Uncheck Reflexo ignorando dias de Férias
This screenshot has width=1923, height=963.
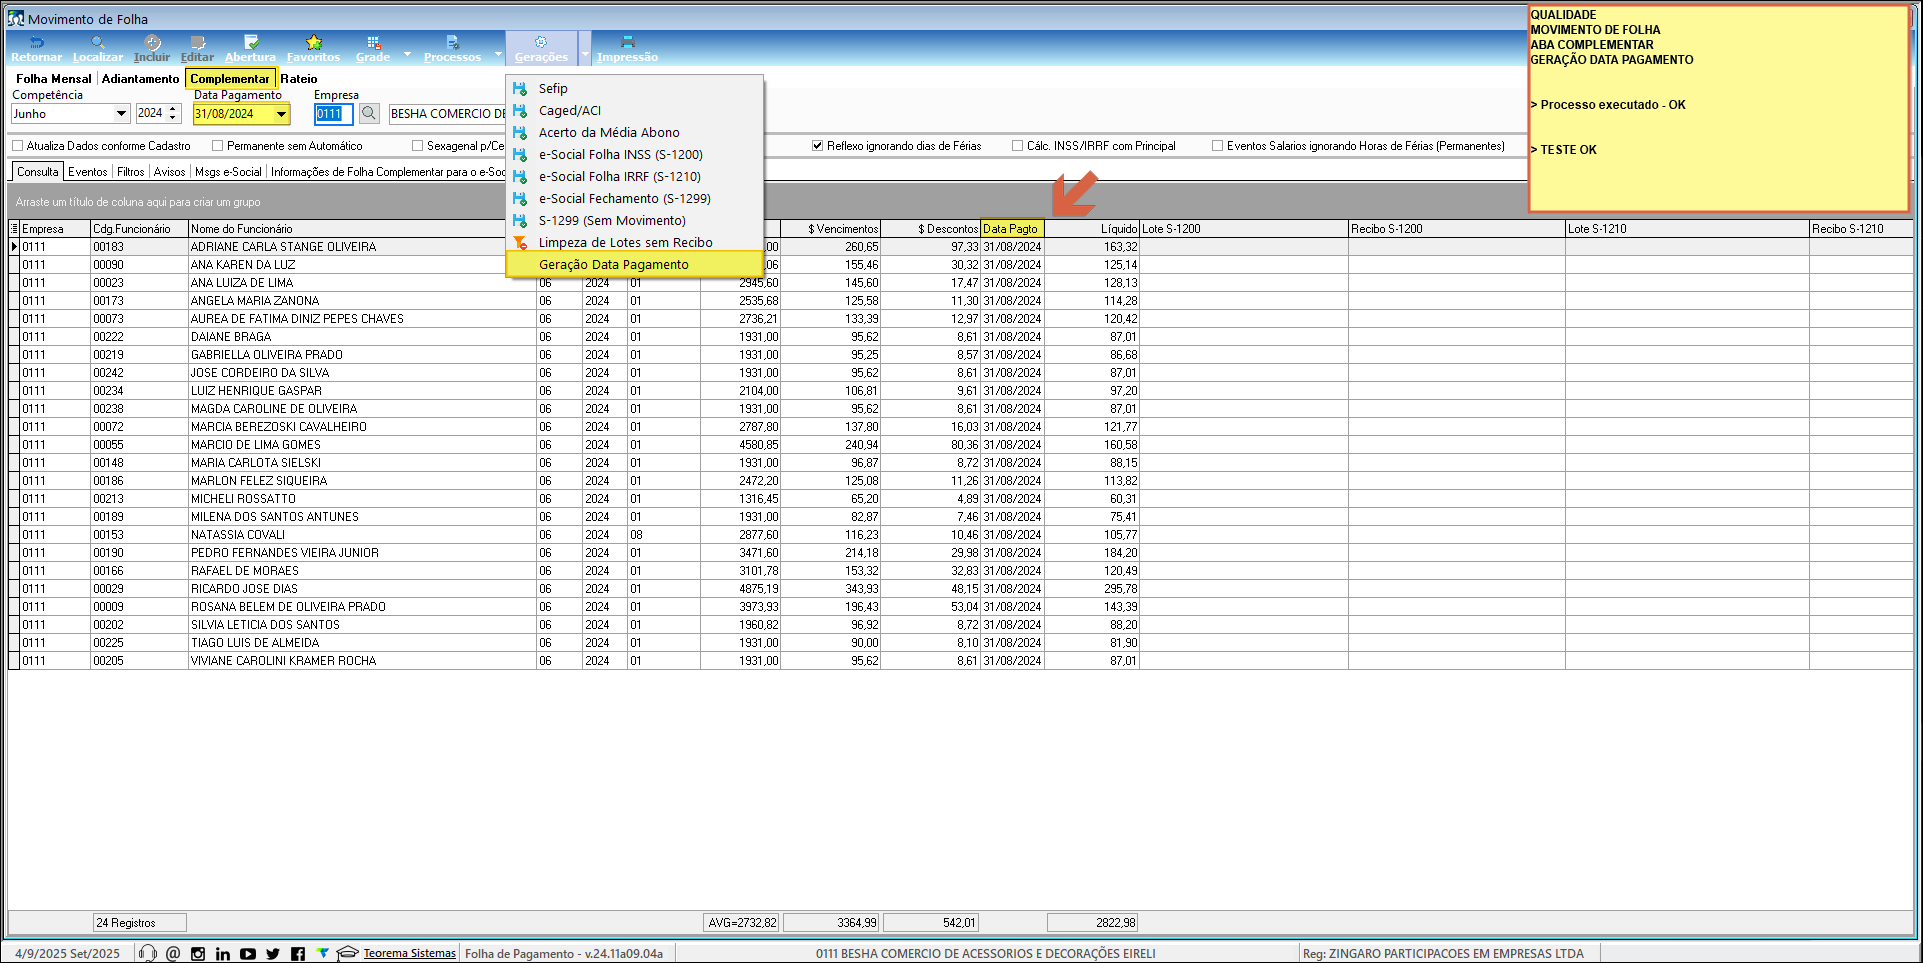[817, 146]
